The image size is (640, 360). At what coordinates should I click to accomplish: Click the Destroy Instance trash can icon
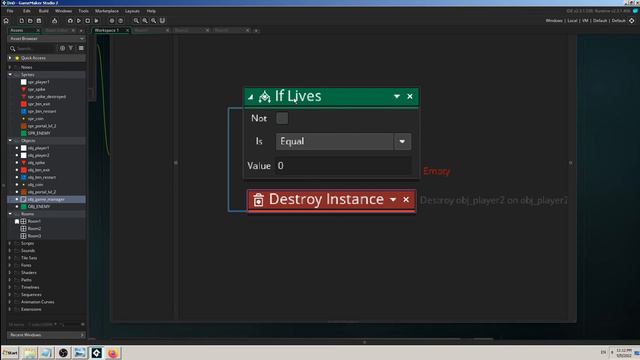tap(258, 200)
